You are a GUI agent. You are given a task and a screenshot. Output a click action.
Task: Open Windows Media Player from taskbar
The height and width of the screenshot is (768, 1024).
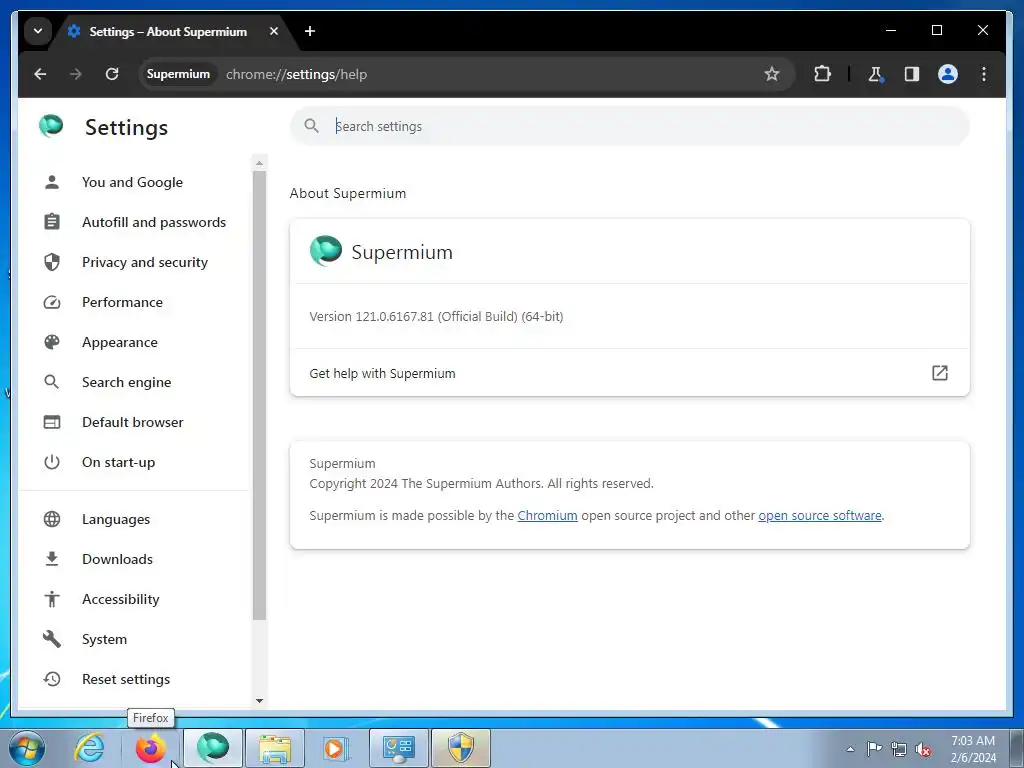click(336, 748)
